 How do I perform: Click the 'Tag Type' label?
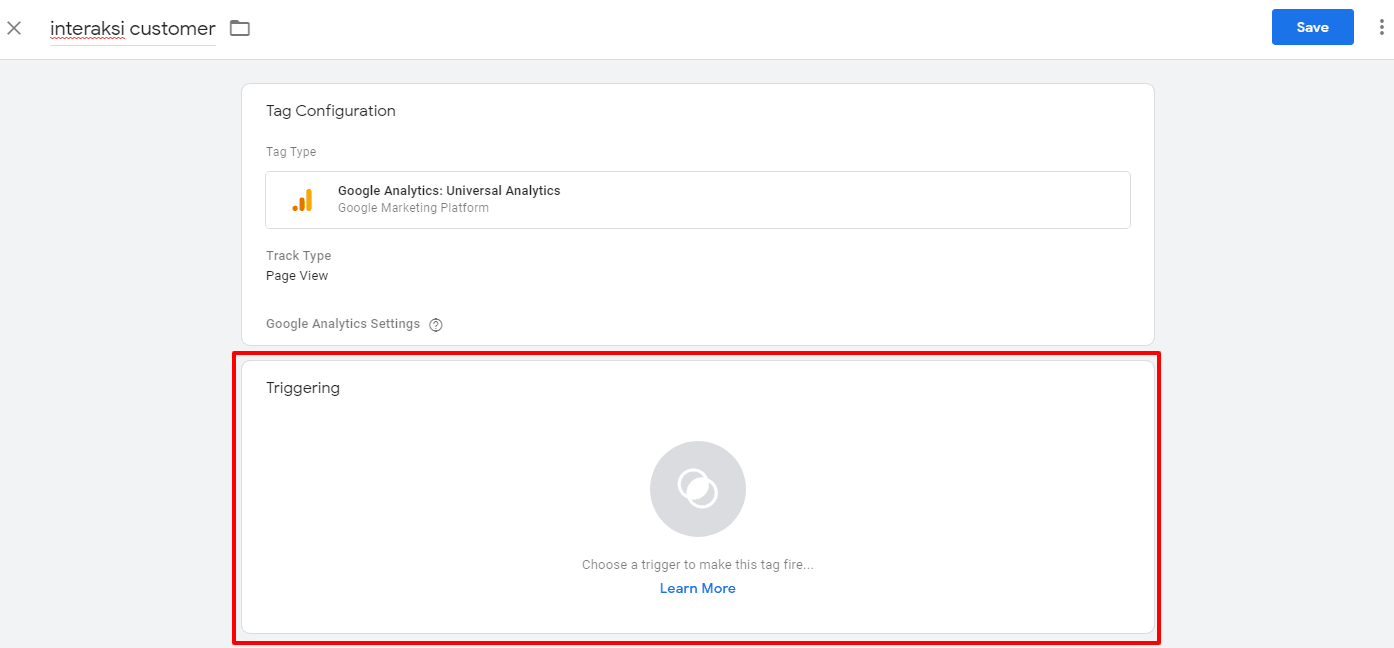coord(290,152)
